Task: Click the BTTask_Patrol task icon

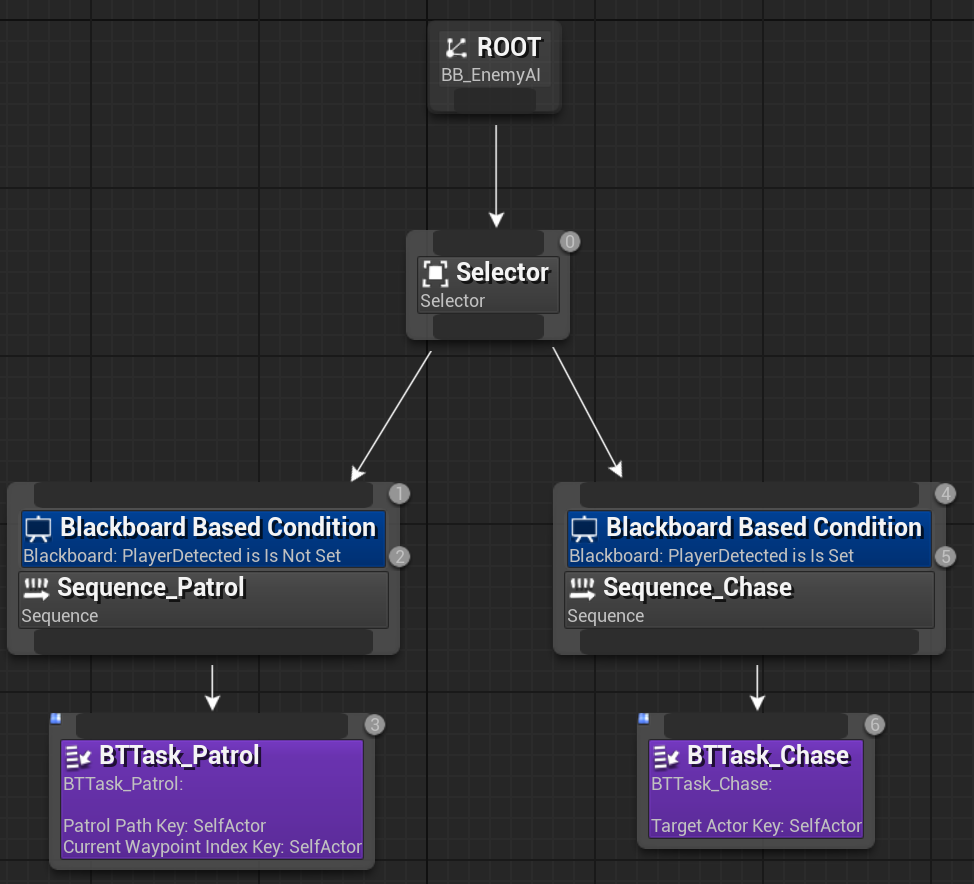Action: 78,757
